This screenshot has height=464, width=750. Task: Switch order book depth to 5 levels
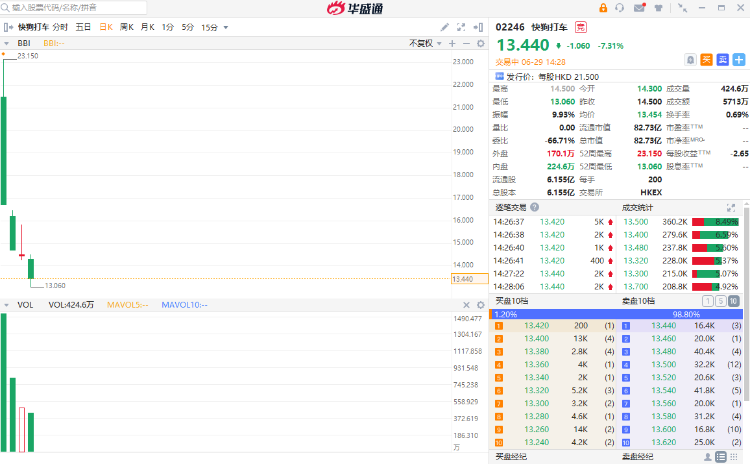click(x=720, y=300)
